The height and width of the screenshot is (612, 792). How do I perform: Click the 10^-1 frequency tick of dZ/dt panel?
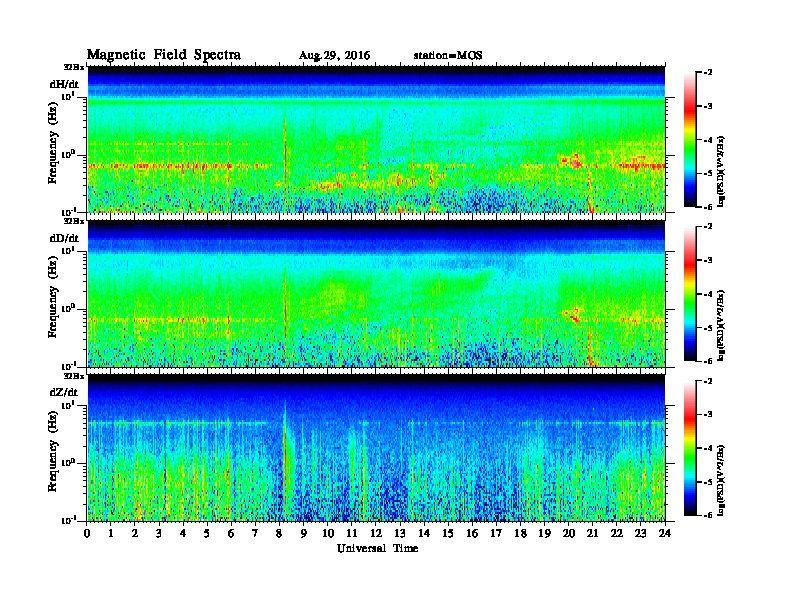(x=68, y=520)
